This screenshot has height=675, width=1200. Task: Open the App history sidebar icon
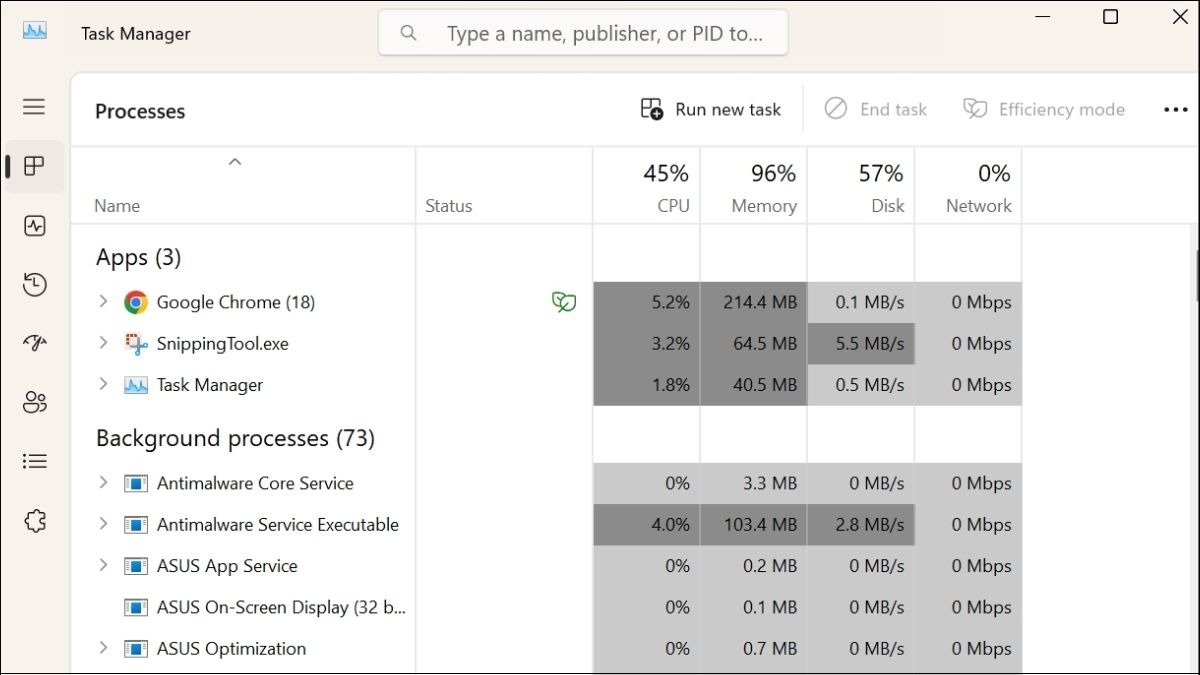35,285
